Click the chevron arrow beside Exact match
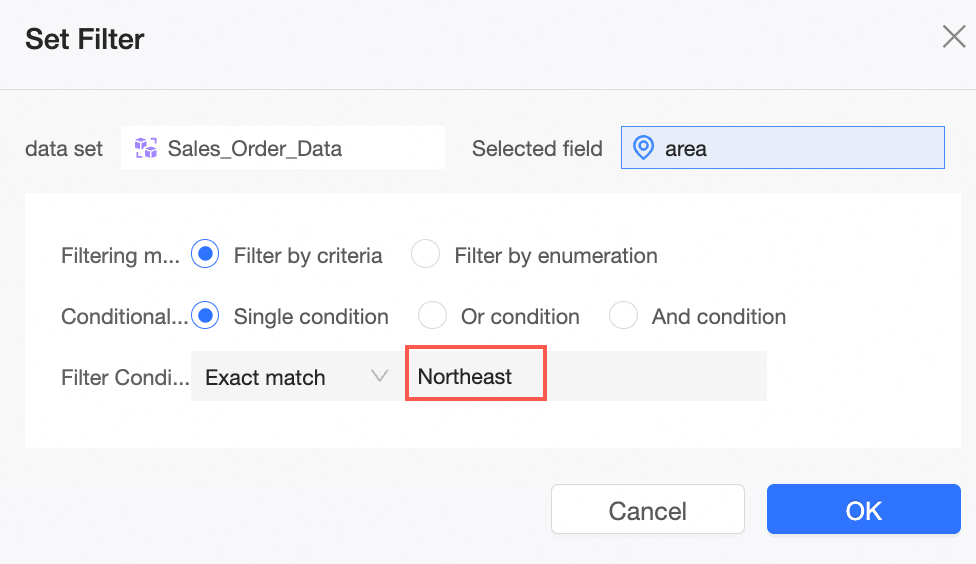 point(379,376)
